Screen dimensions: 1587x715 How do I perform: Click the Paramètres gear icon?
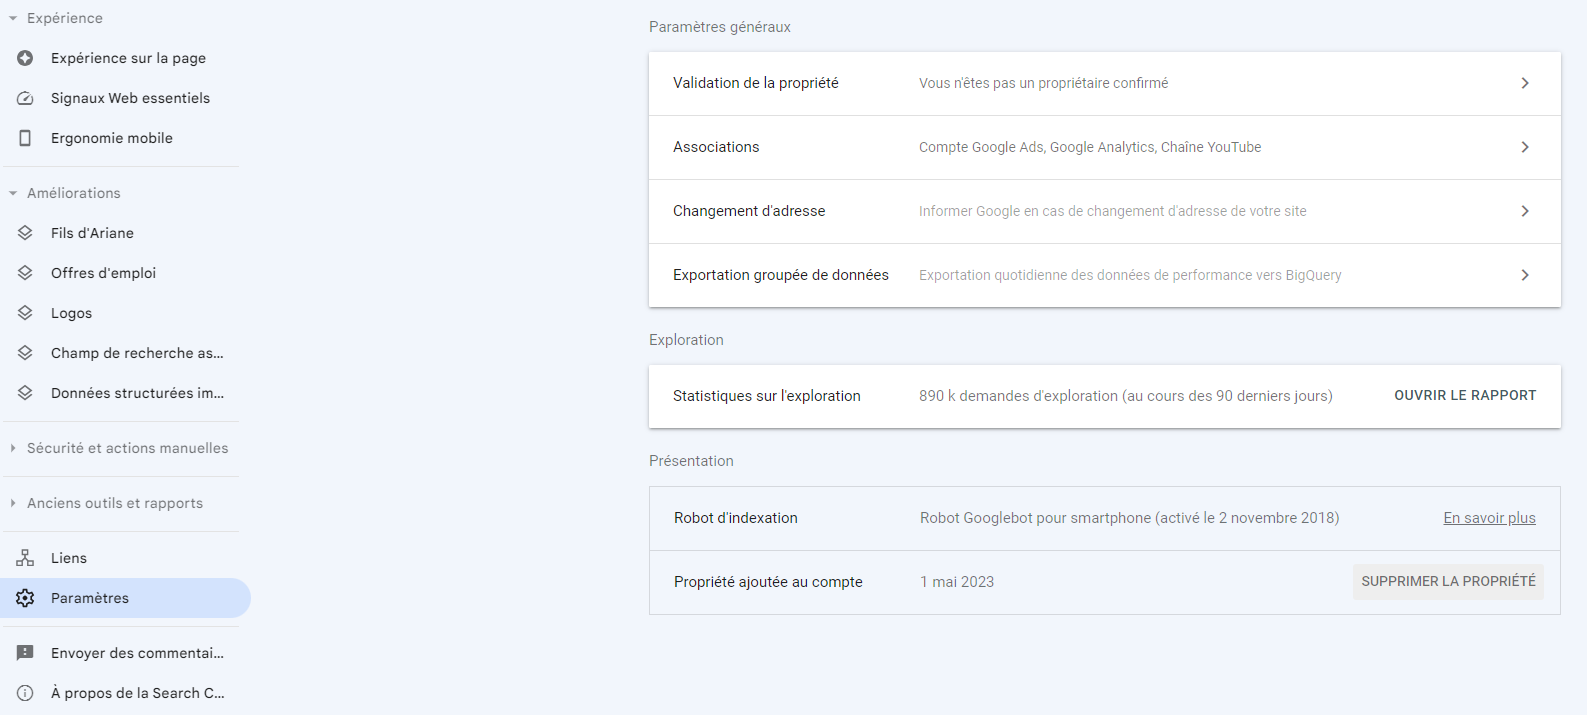25,598
